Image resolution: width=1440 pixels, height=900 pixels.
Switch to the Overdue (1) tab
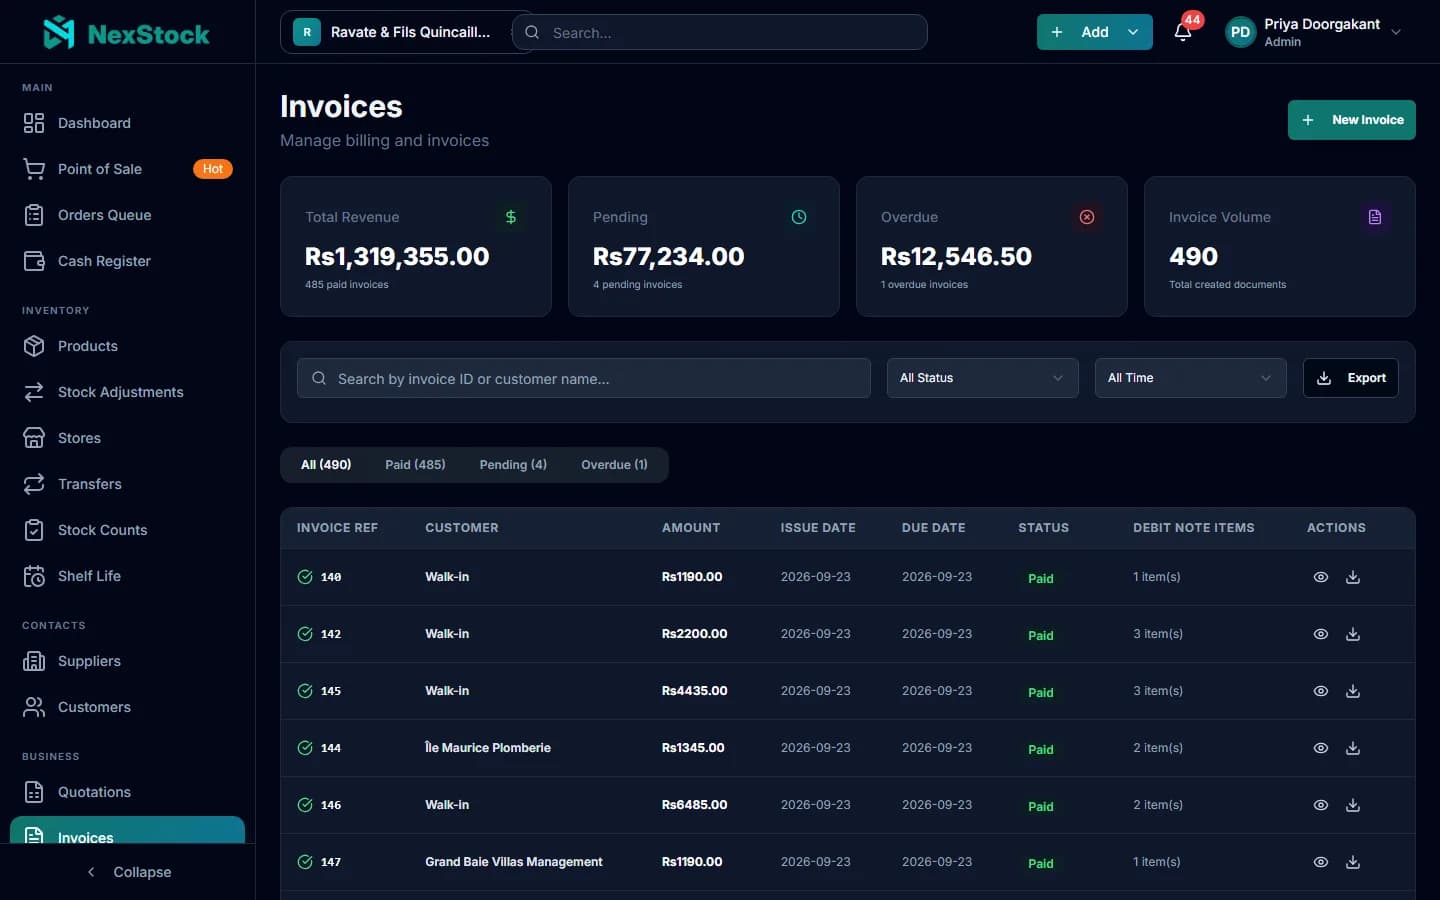pos(614,465)
